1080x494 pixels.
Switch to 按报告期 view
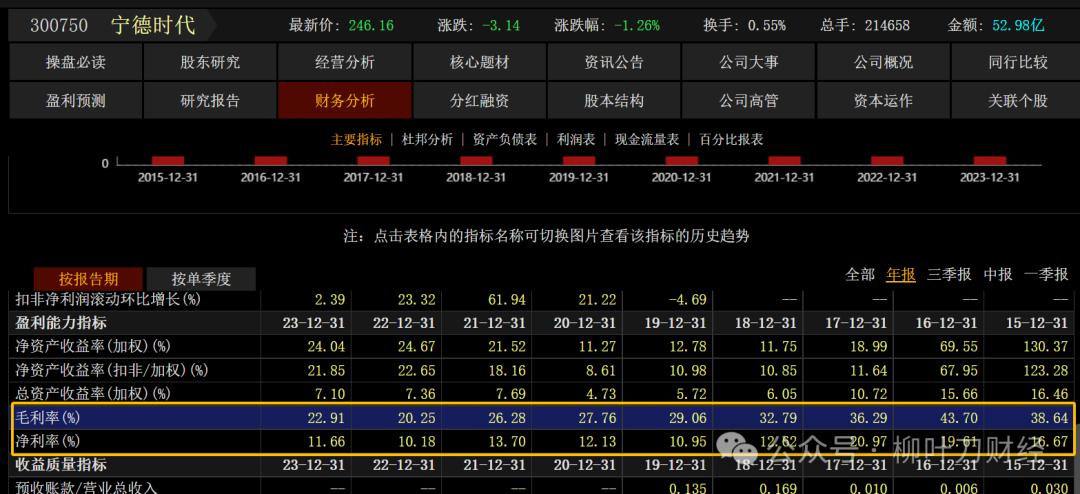88,279
